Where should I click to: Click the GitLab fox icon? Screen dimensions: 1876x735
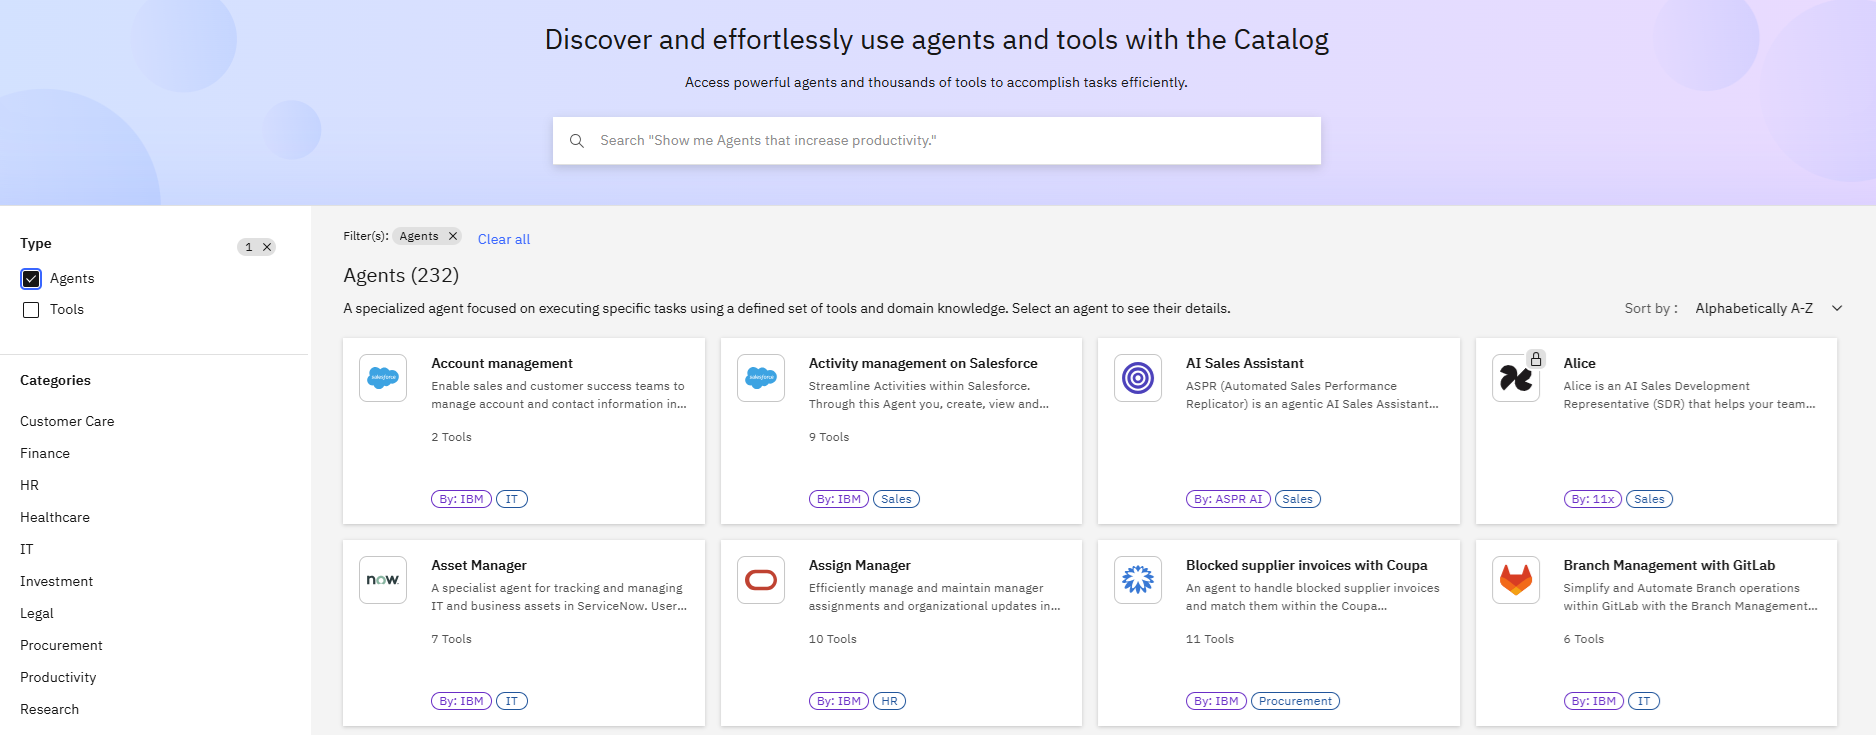(1515, 580)
